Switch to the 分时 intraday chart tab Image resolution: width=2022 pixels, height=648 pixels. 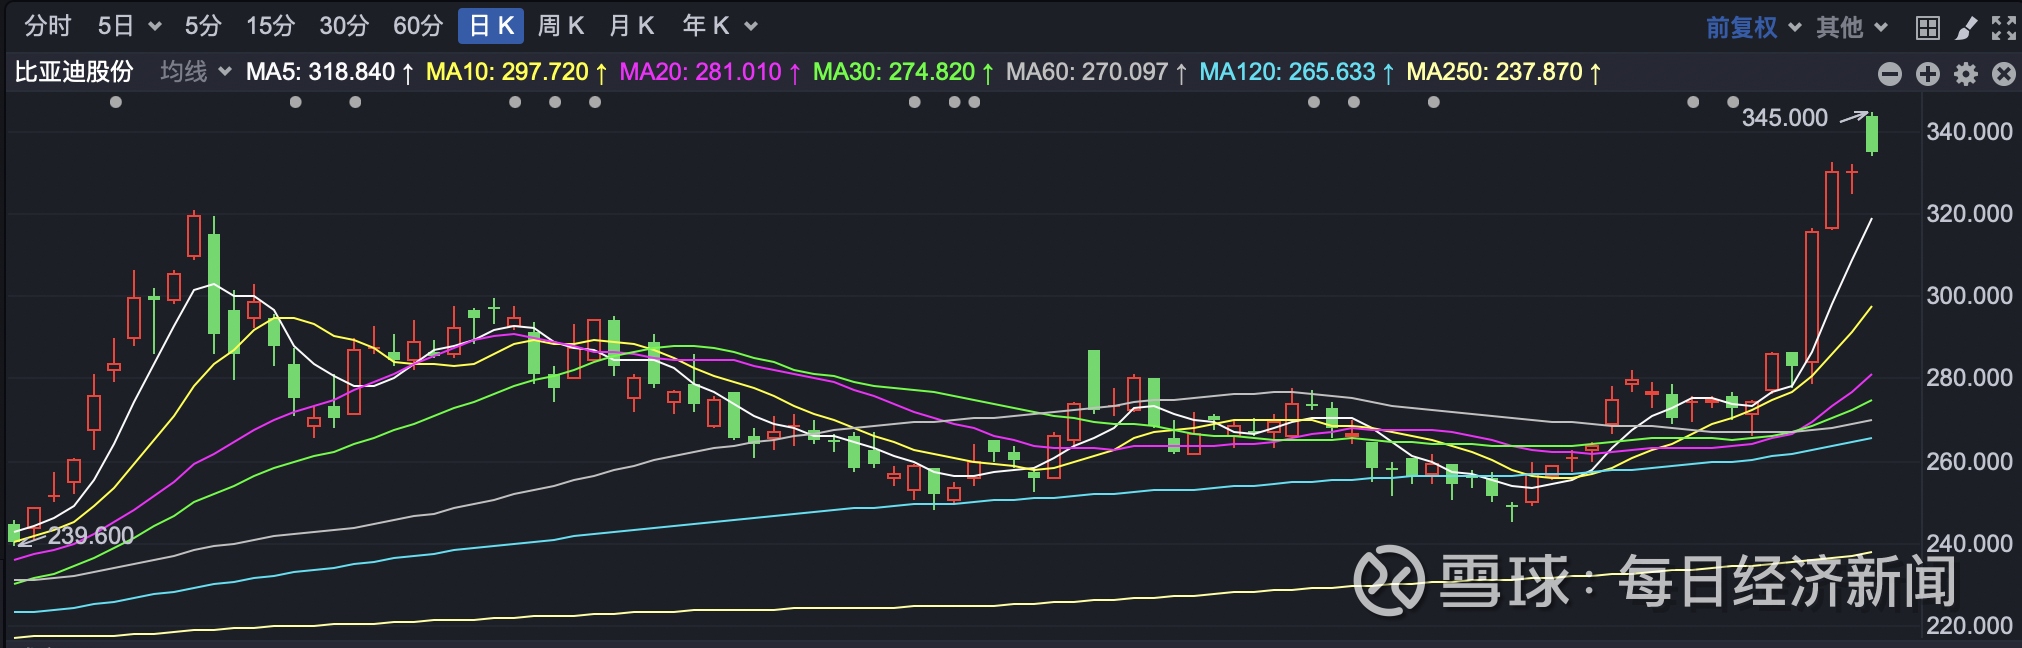click(47, 26)
